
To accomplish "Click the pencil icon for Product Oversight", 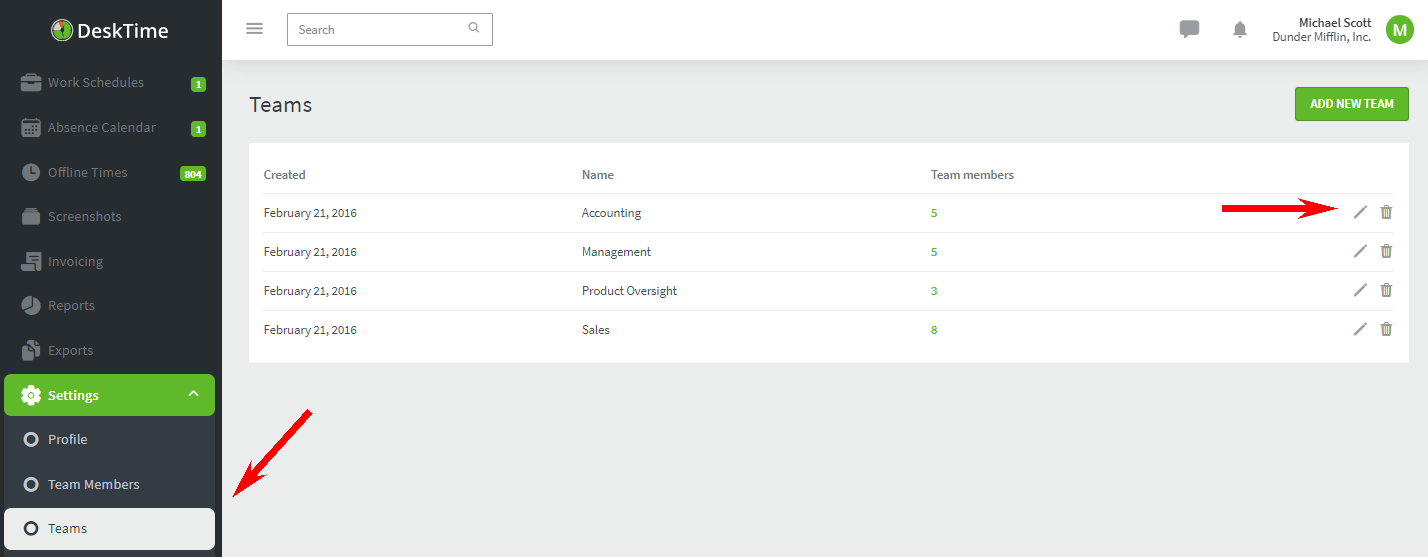I will point(1360,290).
